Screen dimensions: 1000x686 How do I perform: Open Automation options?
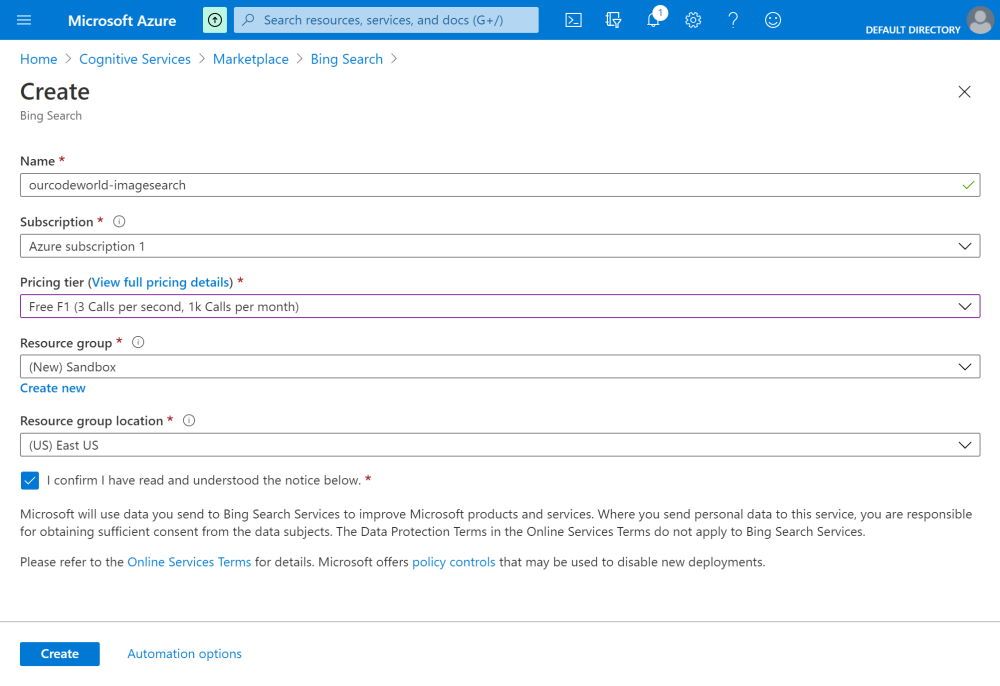[184, 653]
